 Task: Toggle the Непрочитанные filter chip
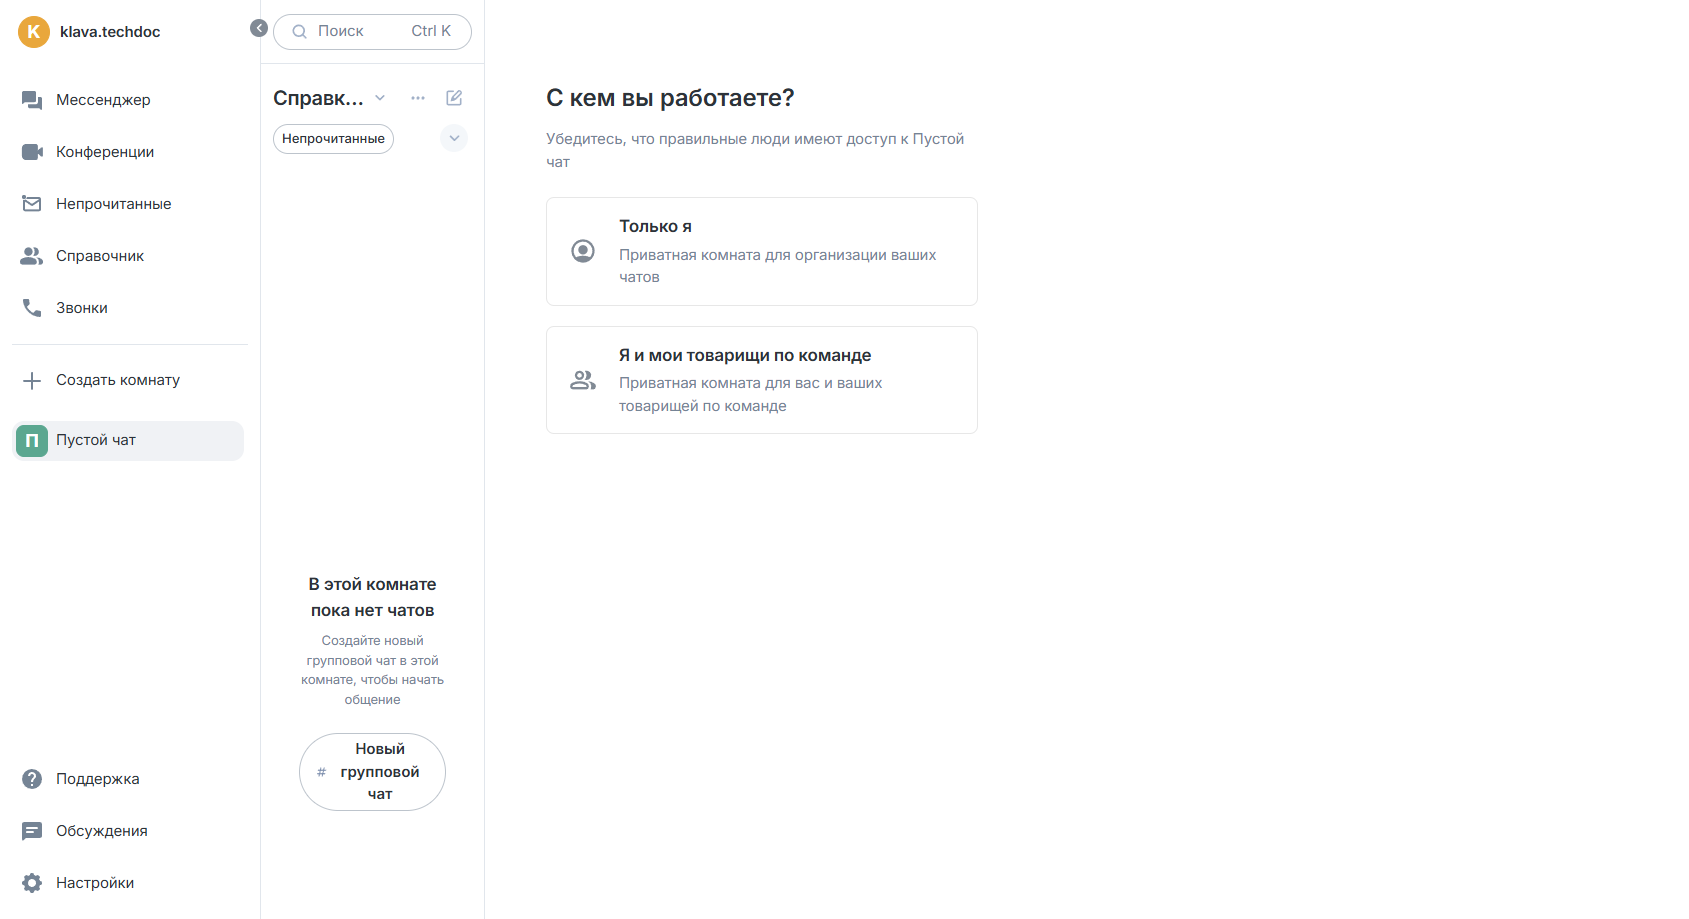click(333, 139)
